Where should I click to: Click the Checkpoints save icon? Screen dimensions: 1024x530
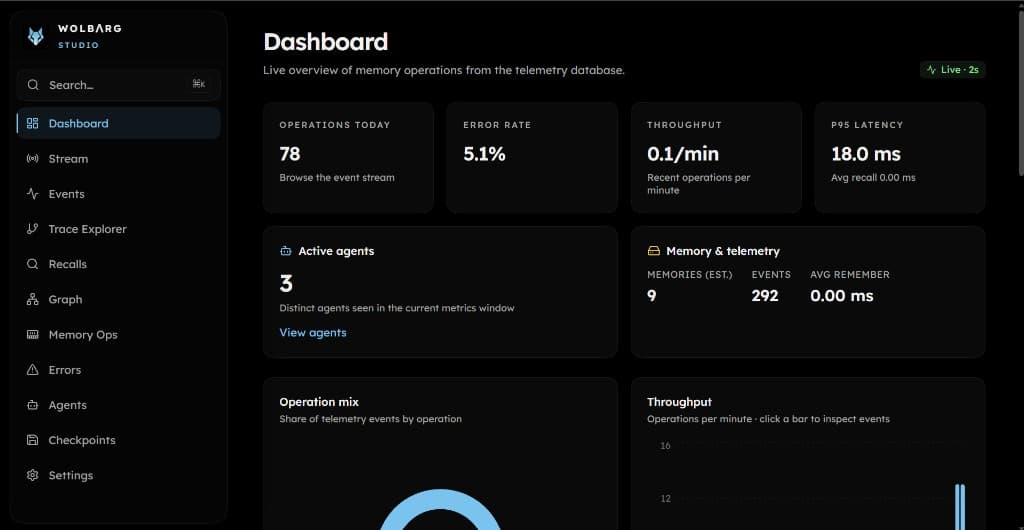coord(33,441)
